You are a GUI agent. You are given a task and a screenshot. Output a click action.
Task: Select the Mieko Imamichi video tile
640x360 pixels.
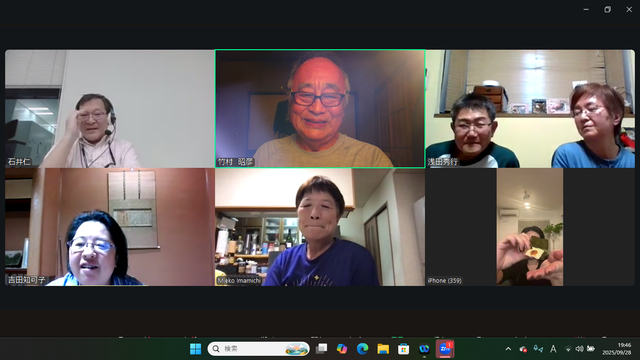[x=320, y=227]
